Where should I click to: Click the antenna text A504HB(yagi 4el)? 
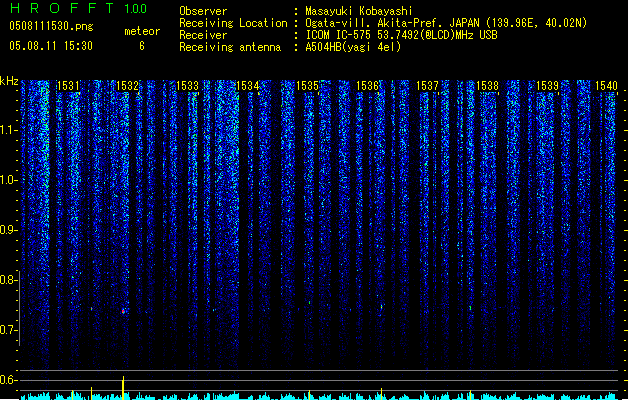tap(353, 47)
